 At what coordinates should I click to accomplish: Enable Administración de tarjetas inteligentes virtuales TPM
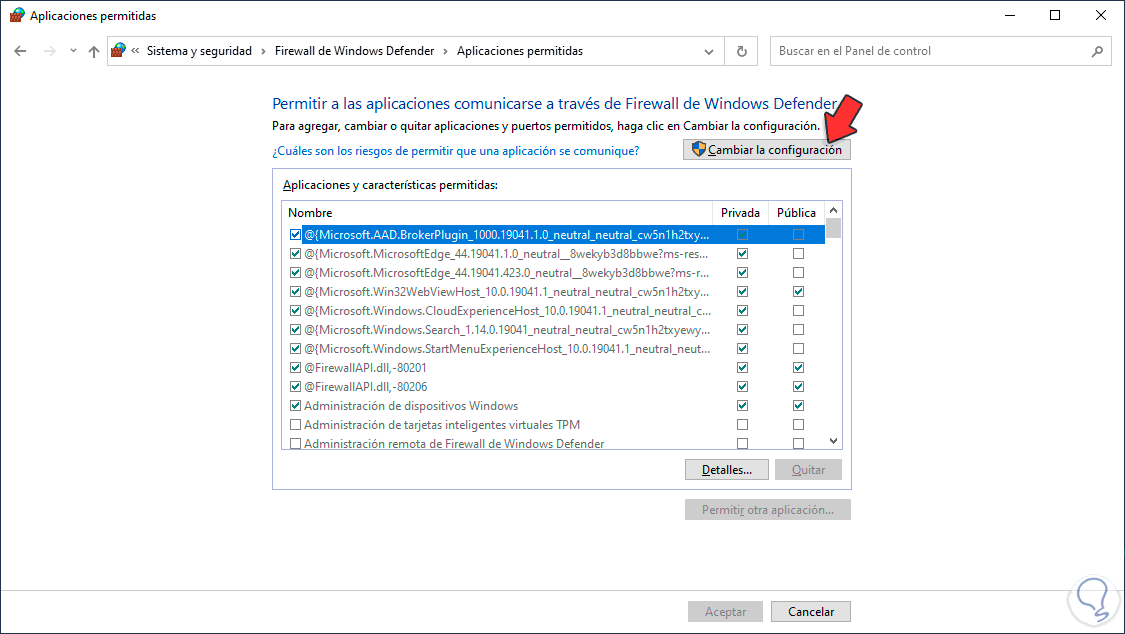point(295,425)
